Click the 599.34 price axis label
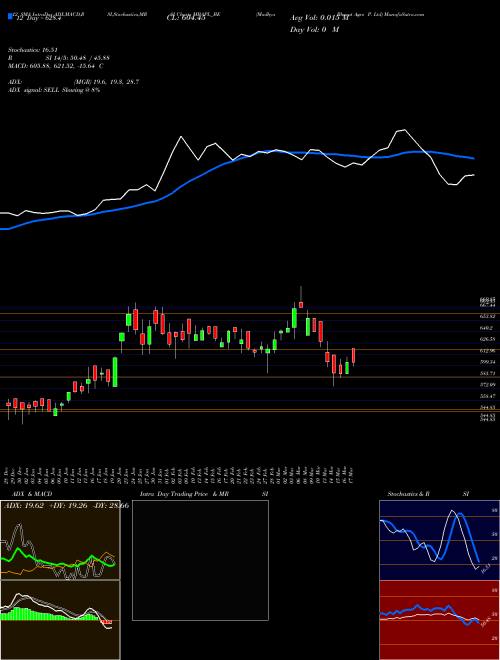The width and height of the screenshot is (500, 660). click(487, 362)
